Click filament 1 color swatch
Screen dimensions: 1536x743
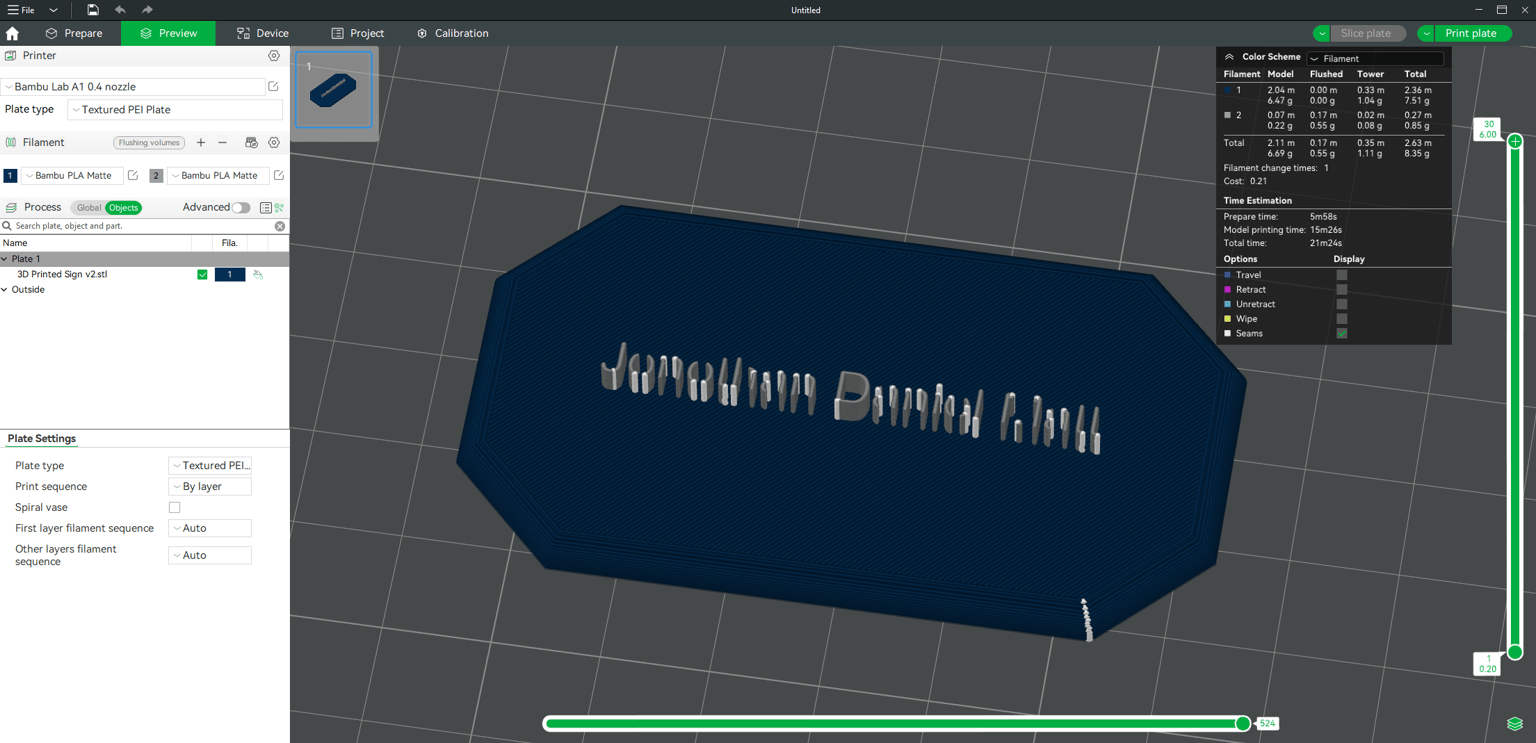pos(10,176)
